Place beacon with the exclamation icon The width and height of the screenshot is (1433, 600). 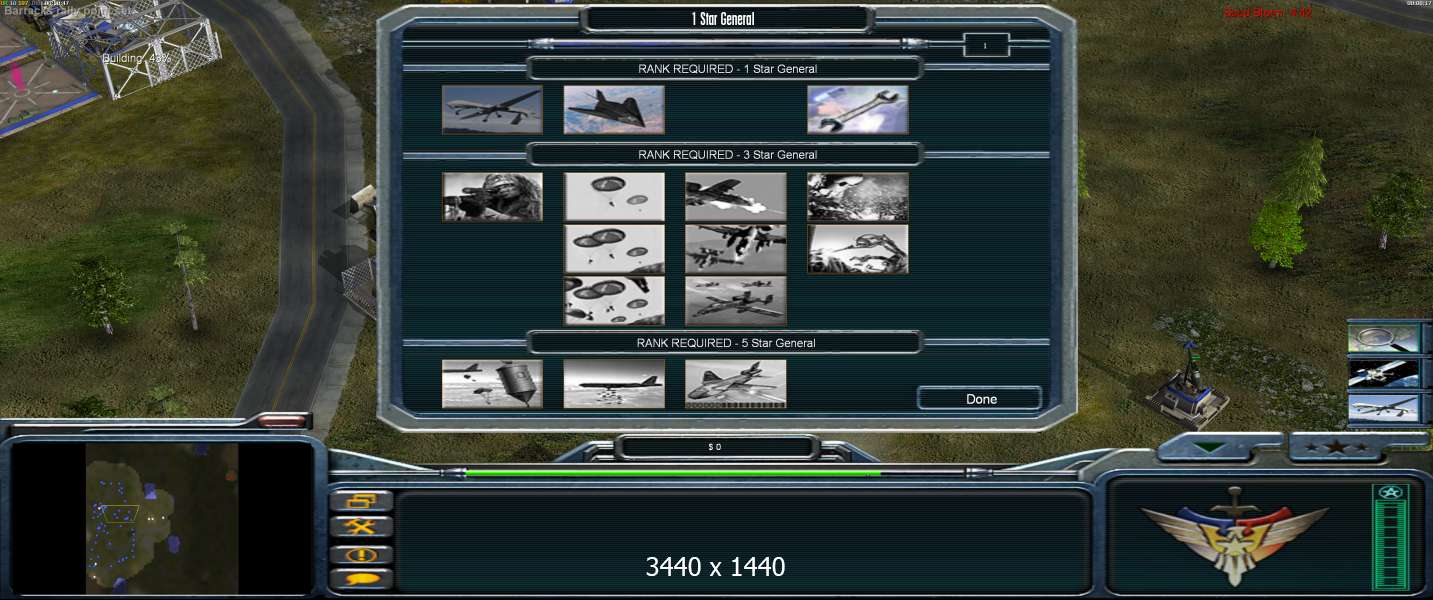361,554
